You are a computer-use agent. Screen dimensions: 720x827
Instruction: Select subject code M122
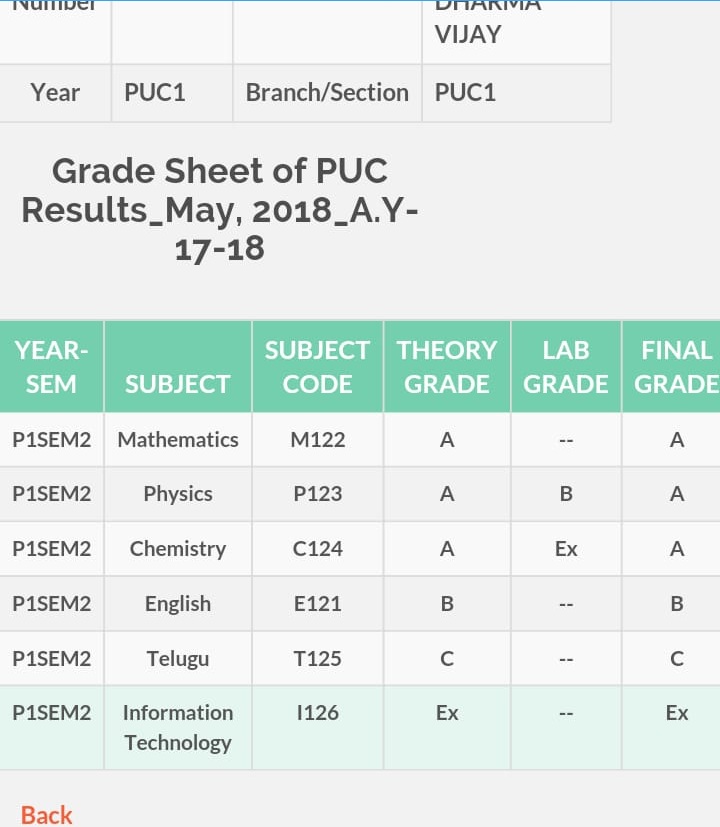pyautogui.click(x=318, y=439)
